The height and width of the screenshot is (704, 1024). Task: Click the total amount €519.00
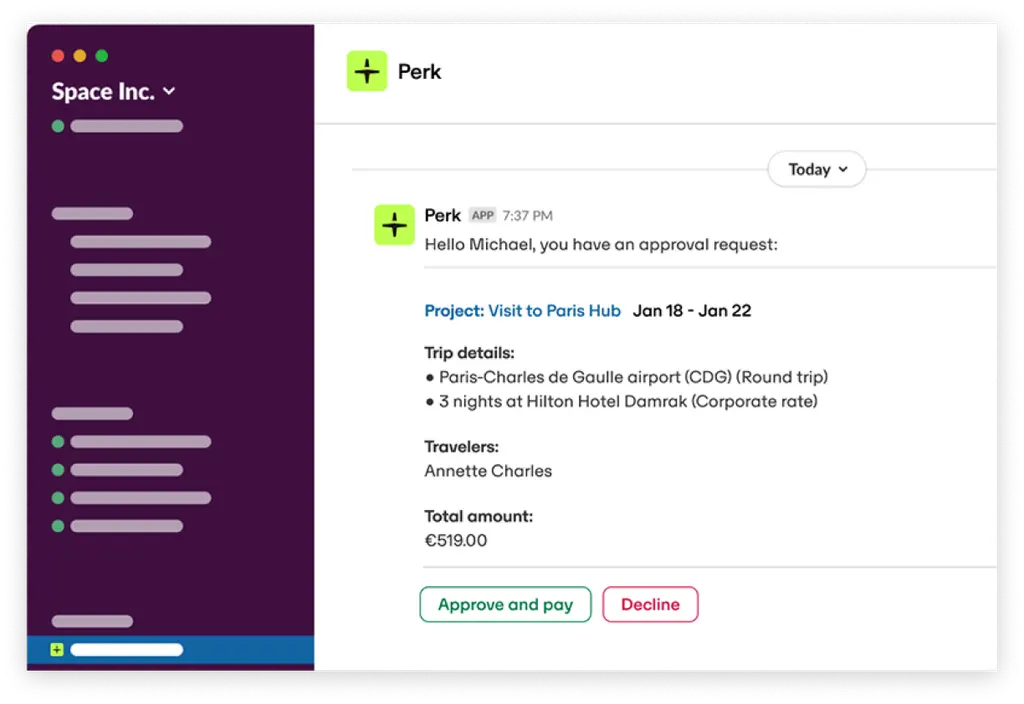point(456,541)
